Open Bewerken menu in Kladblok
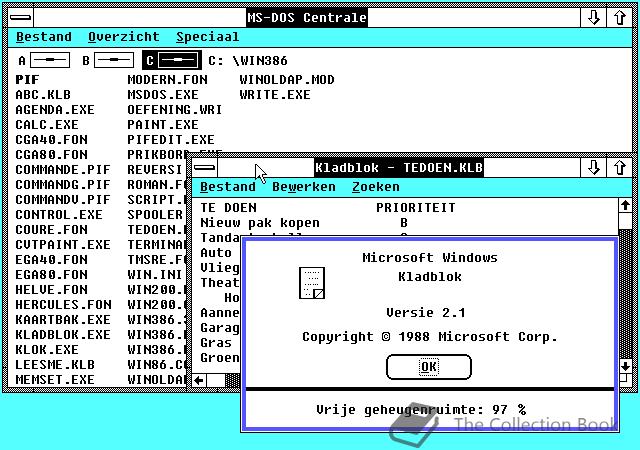This screenshot has width=640, height=450. click(304, 187)
